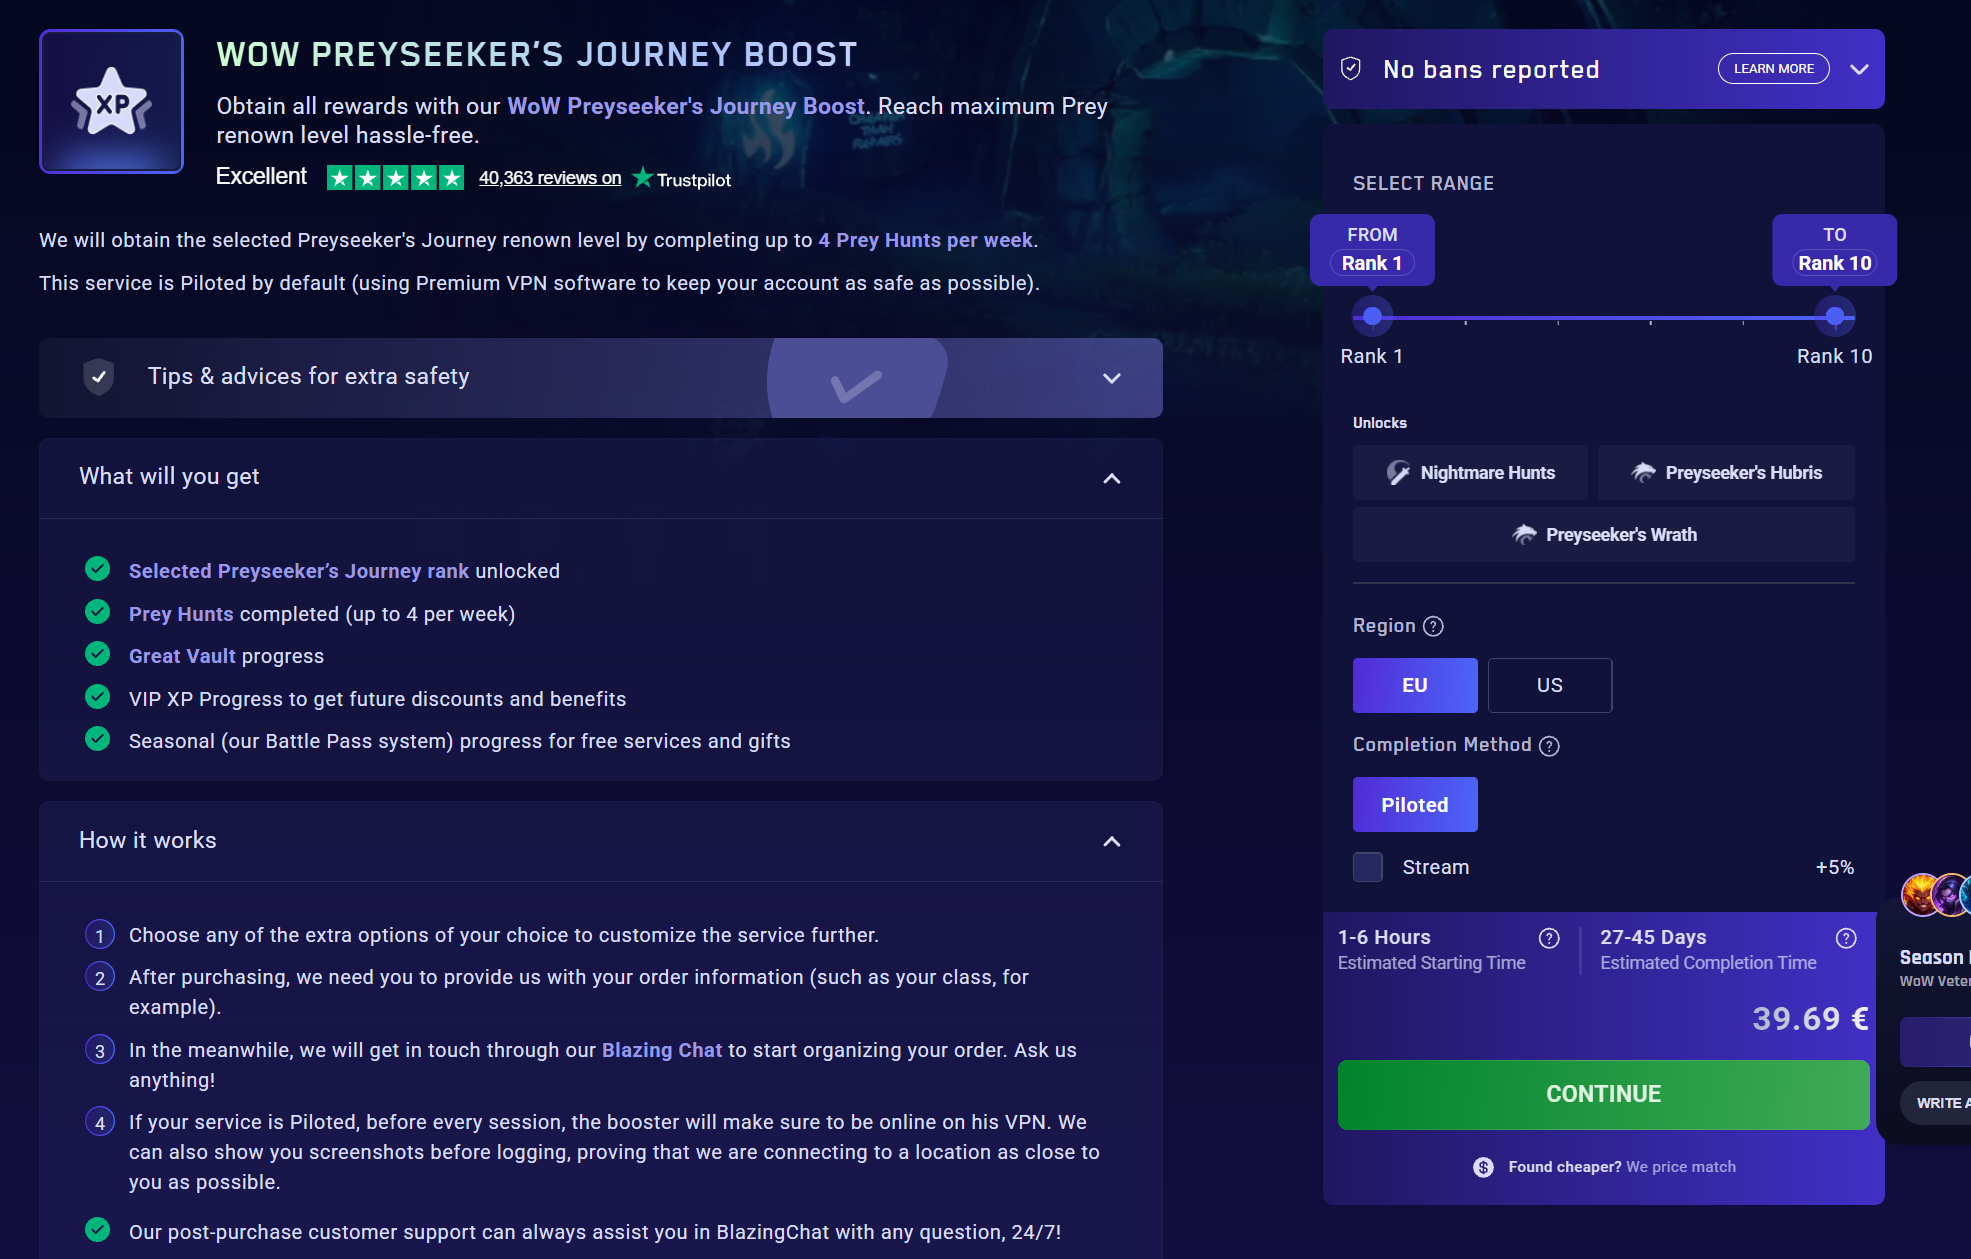Select the Piloted completion method
Screen dimensions: 1971x1259
coord(1415,805)
